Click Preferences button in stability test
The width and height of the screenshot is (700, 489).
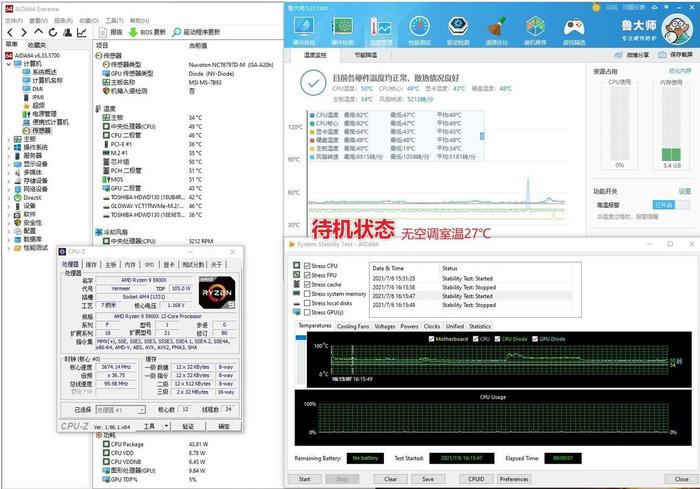point(514,479)
